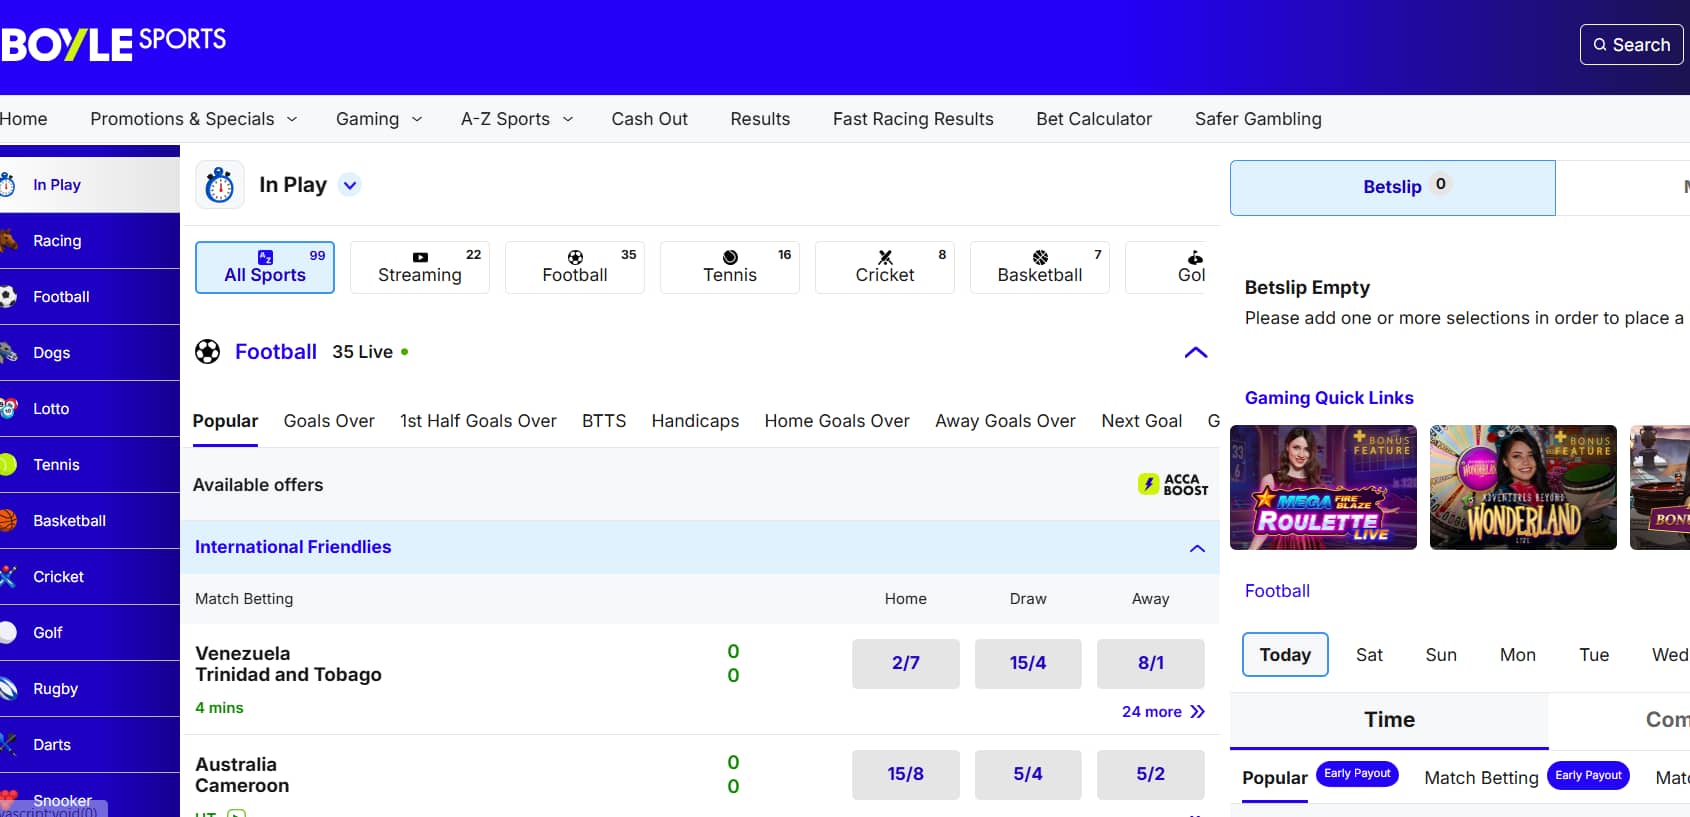This screenshot has height=817, width=1690.
Task: Open the Football 35 Live heading link
Action: coord(276,352)
